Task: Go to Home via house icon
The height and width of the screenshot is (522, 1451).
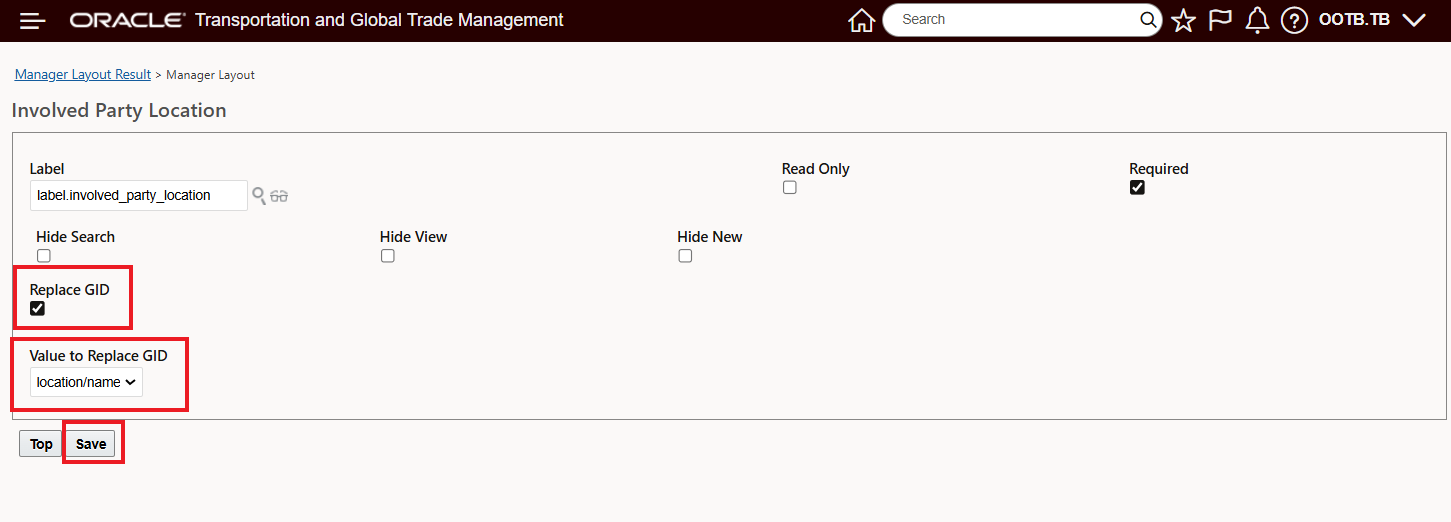Action: (x=861, y=21)
